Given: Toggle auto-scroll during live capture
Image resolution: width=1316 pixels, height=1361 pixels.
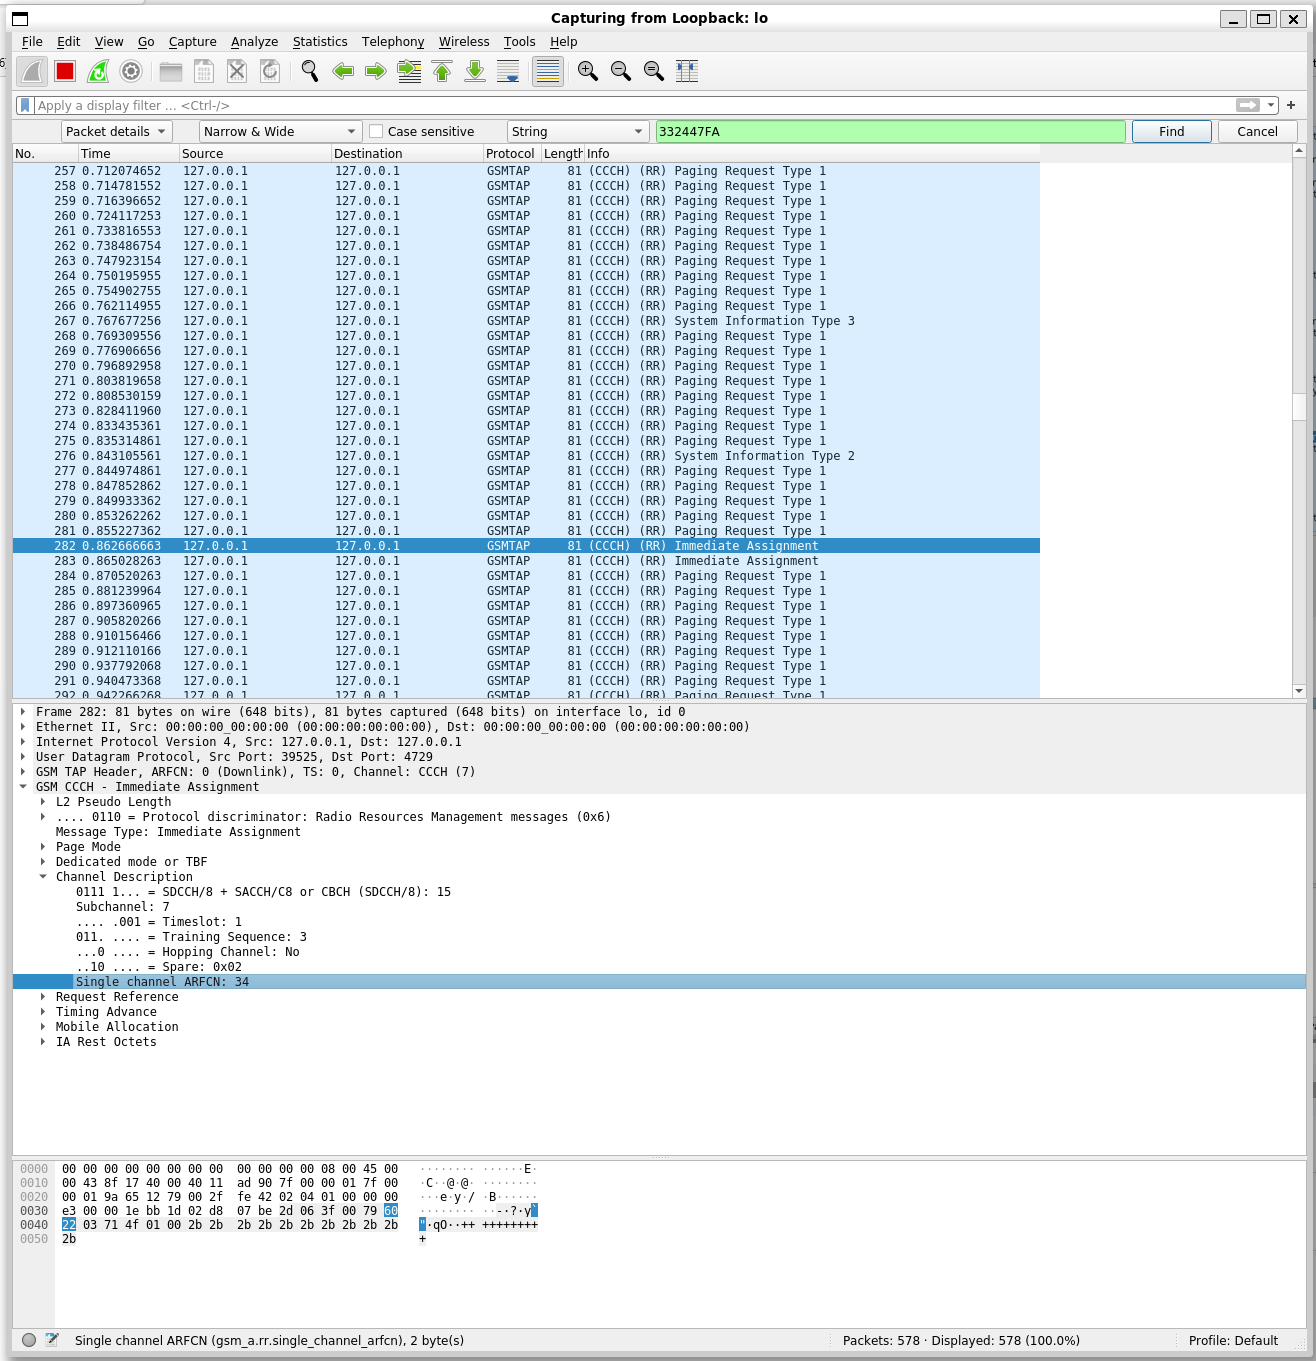Looking at the screenshot, I should (x=508, y=70).
